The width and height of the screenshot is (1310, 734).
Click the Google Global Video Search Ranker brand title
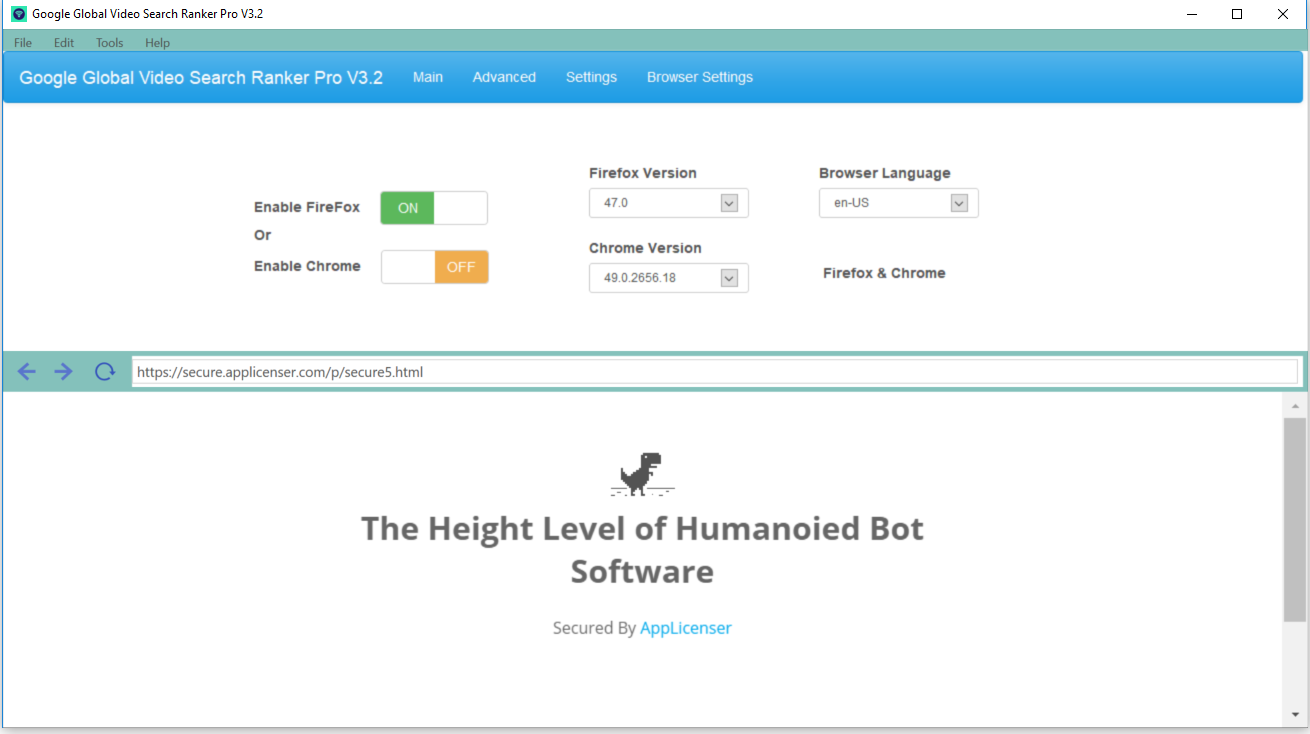tap(201, 78)
